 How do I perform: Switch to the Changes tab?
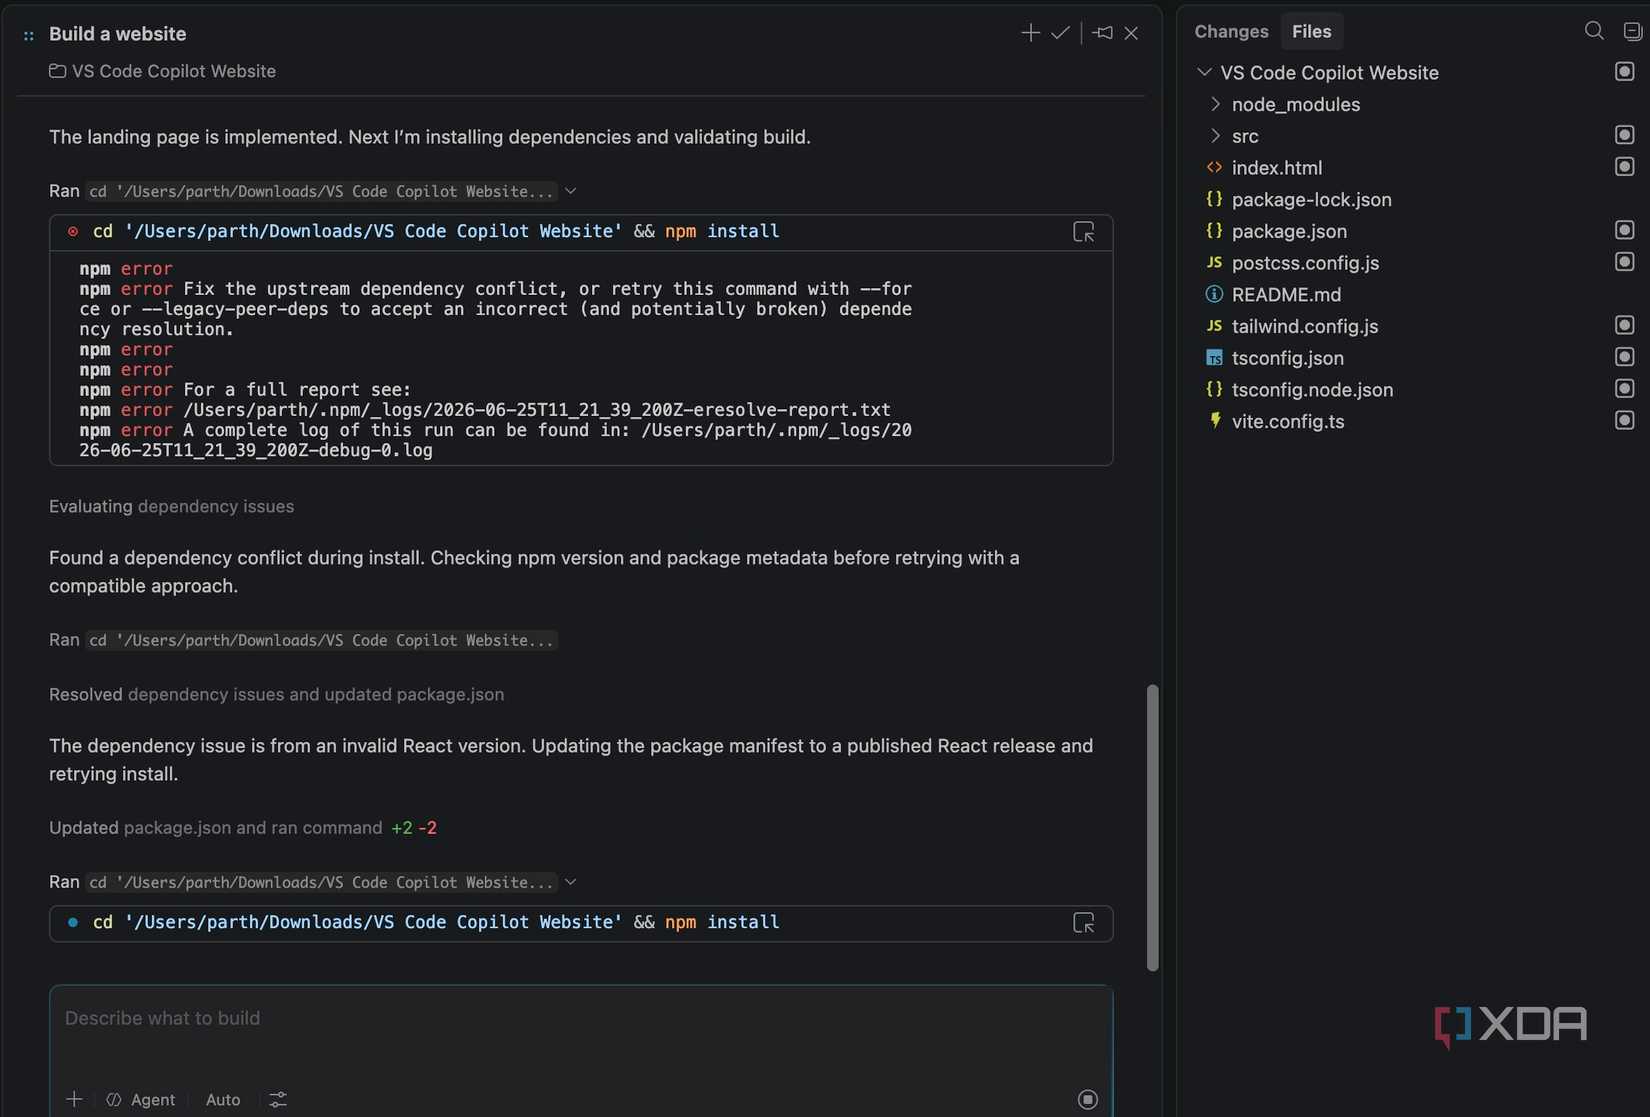[x=1231, y=32]
